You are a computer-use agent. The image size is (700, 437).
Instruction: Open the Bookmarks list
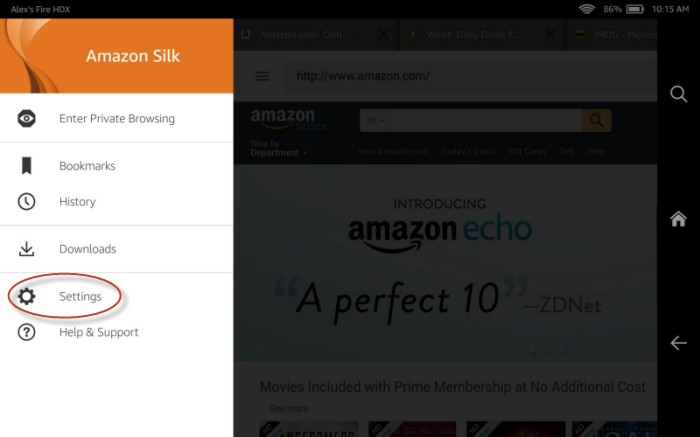pos(87,166)
